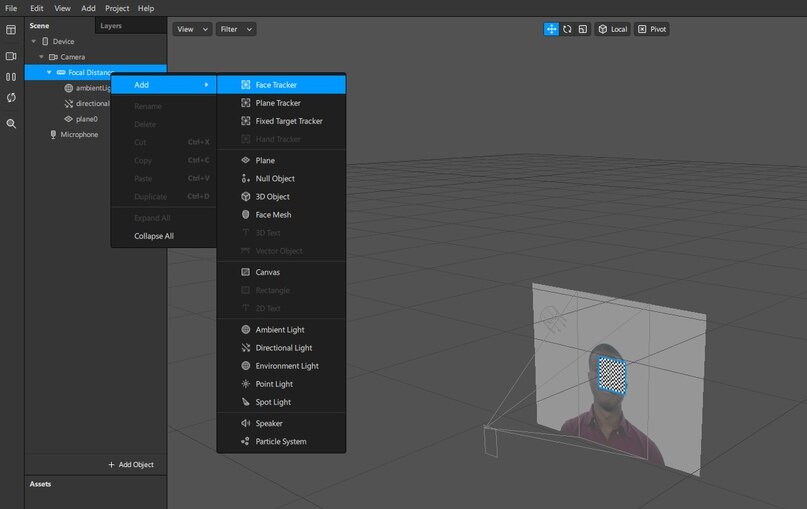The width and height of the screenshot is (807, 509).
Task: Open the View dropdown in viewport
Action: (191, 29)
